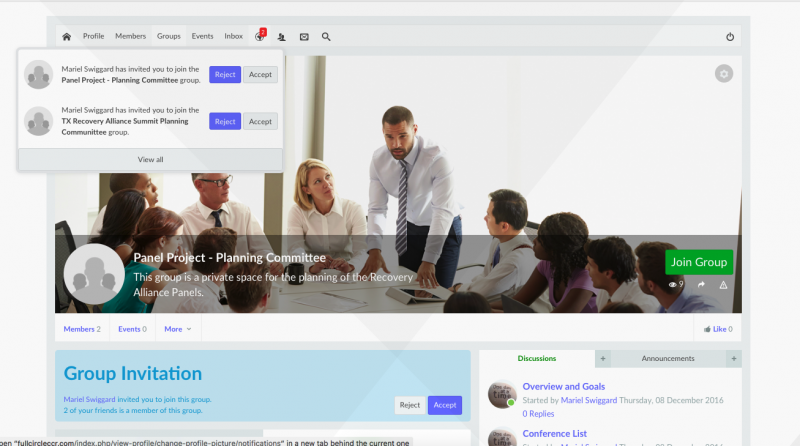Accept the Panel Project invitation notification
The width and height of the screenshot is (800, 446).
[x=260, y=75]
